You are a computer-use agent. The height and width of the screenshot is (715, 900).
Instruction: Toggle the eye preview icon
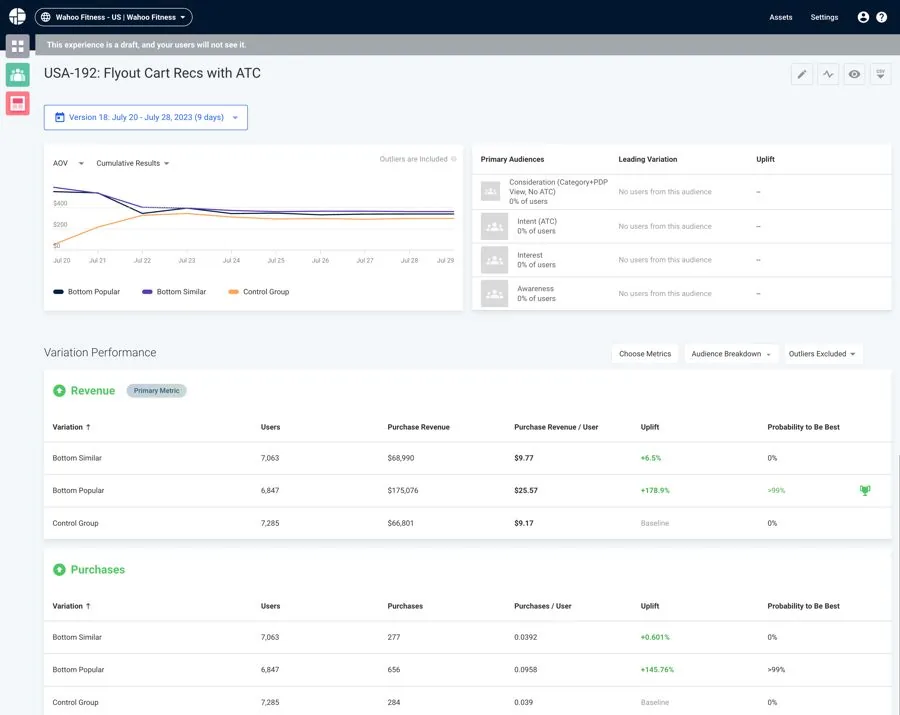854,74
